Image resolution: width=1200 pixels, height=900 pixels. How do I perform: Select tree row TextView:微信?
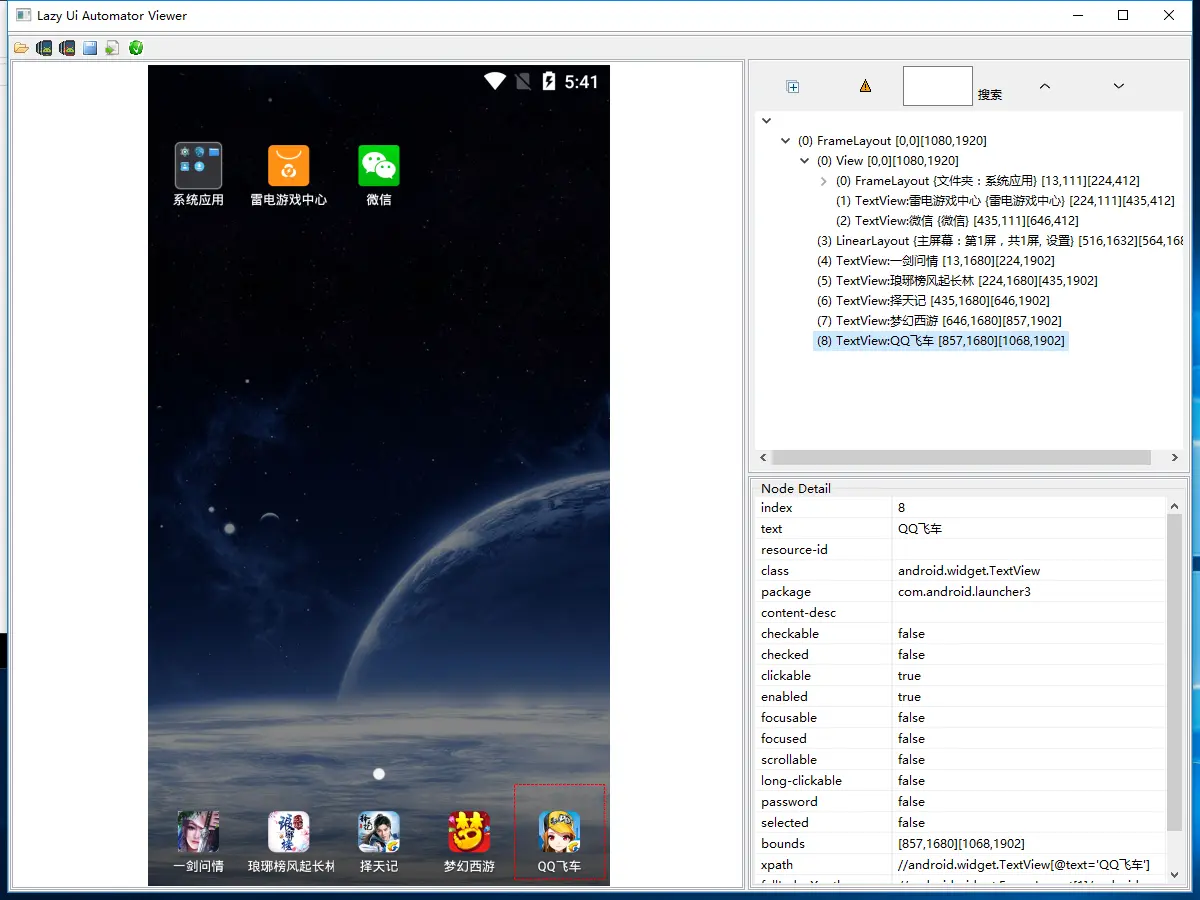(957, 221)
